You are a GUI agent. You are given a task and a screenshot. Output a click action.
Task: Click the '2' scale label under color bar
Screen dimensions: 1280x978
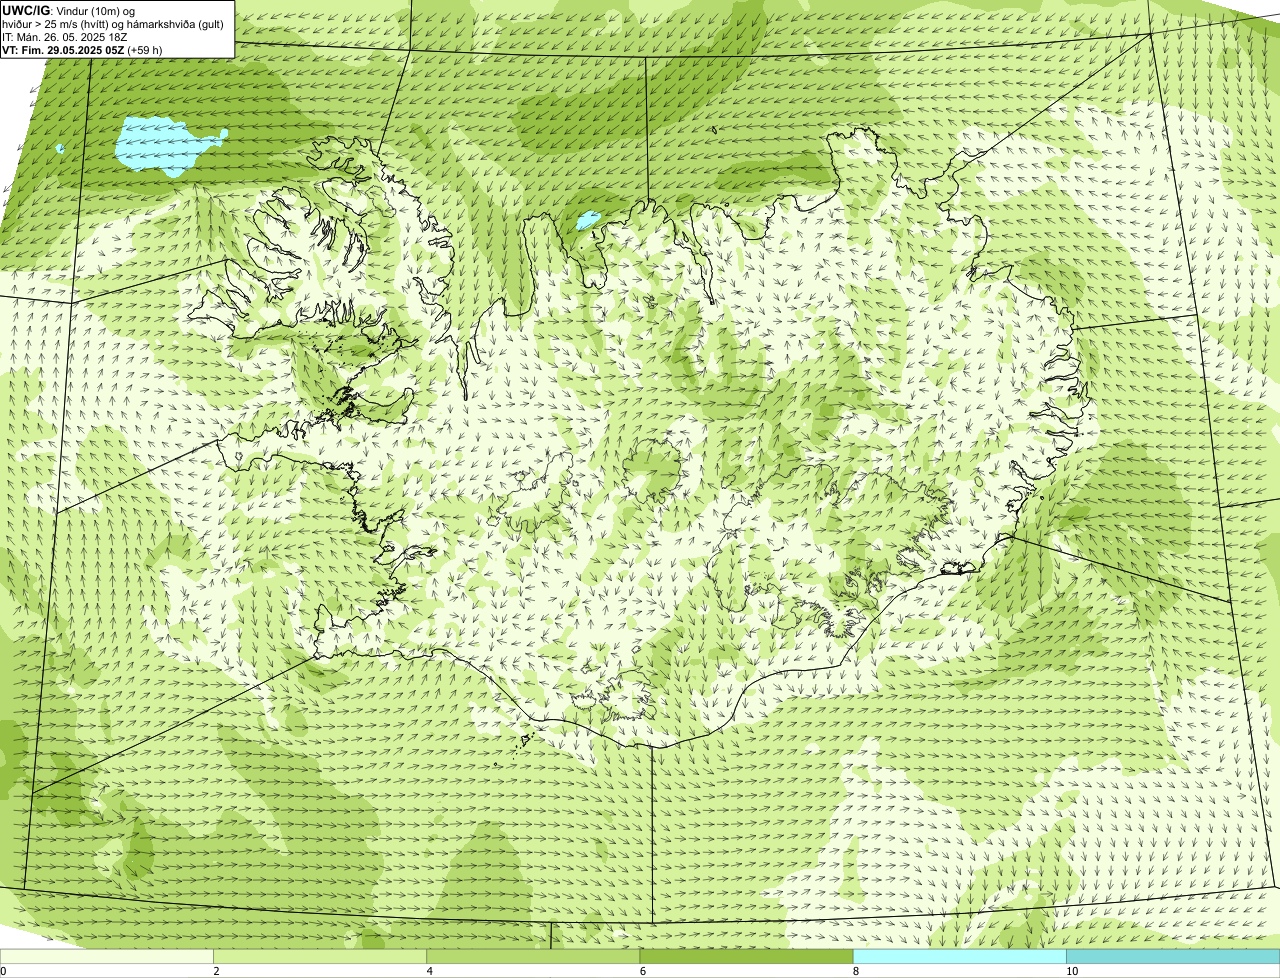216,971
